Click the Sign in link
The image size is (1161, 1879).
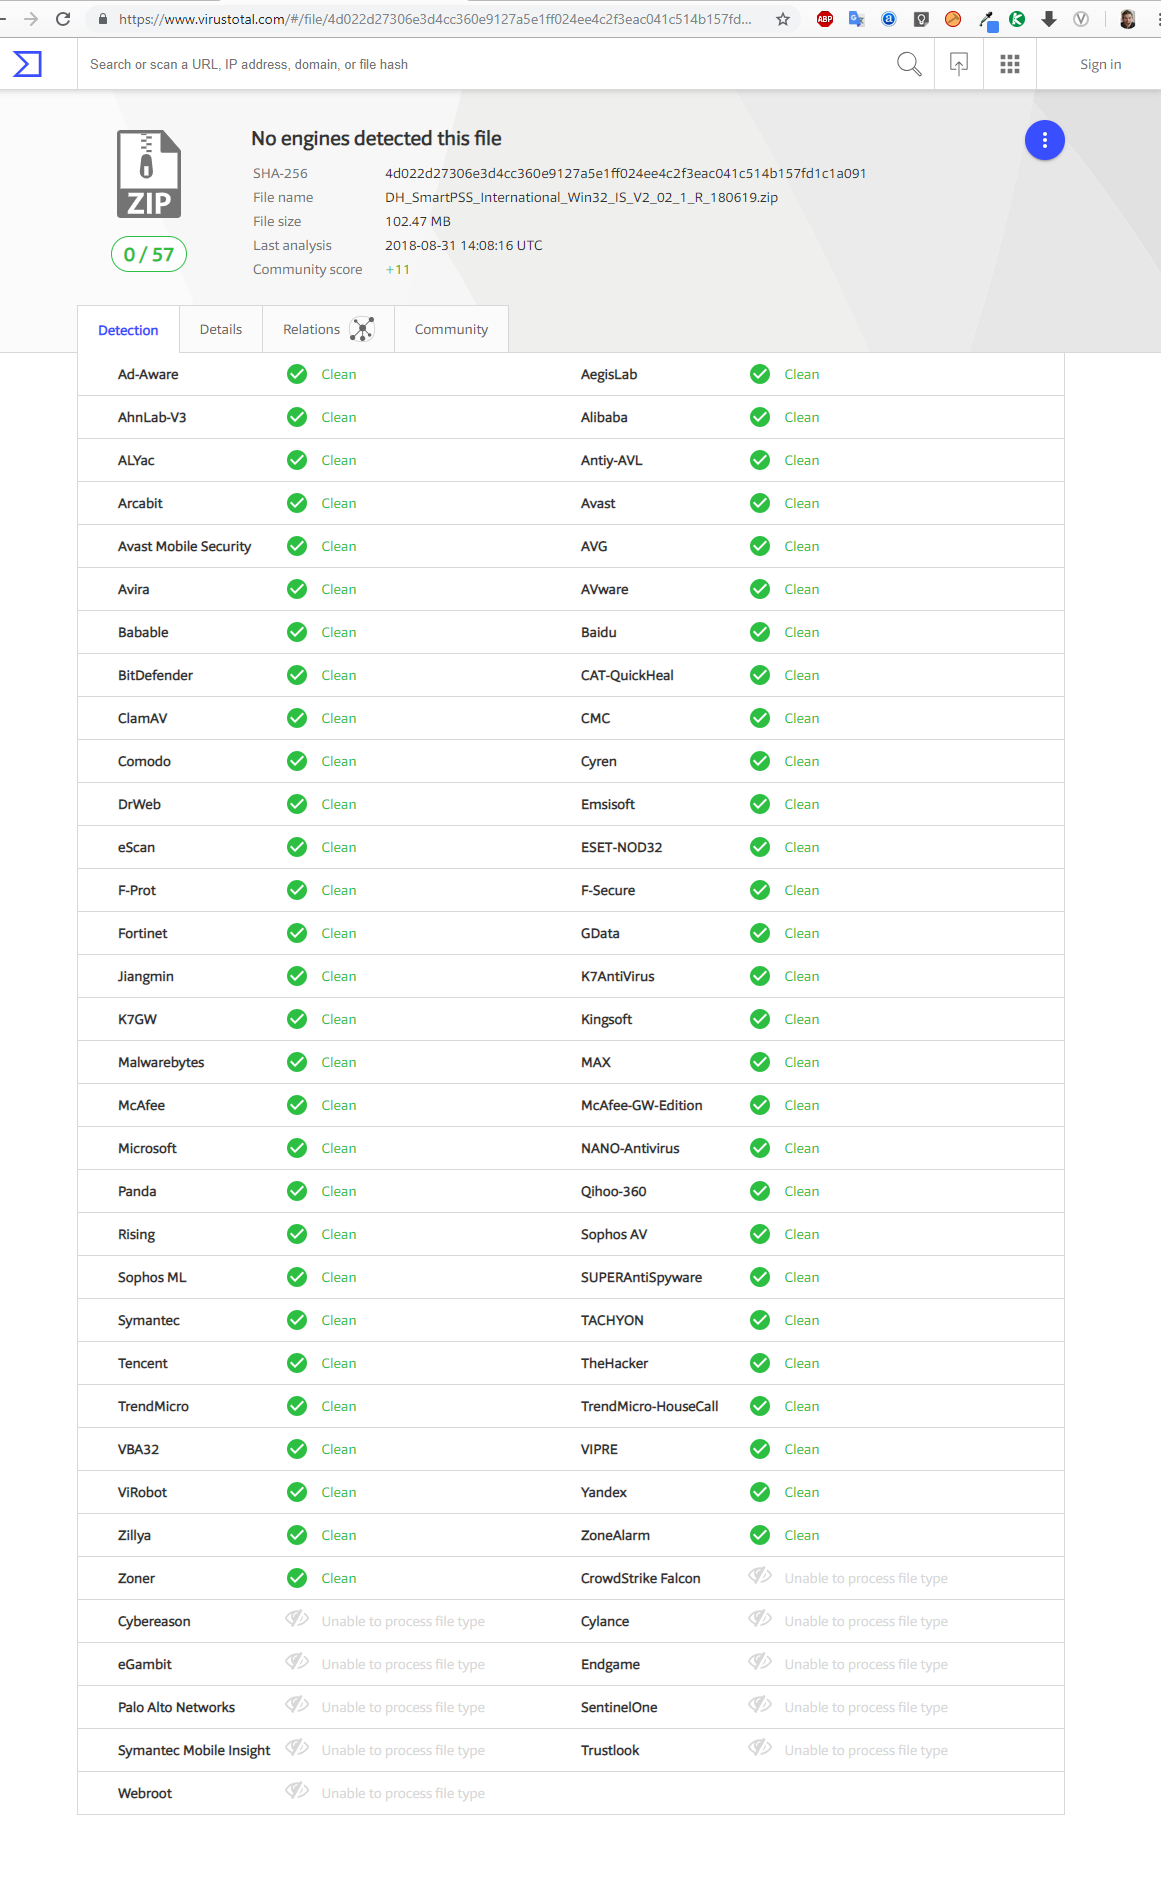pos(1100,64)
